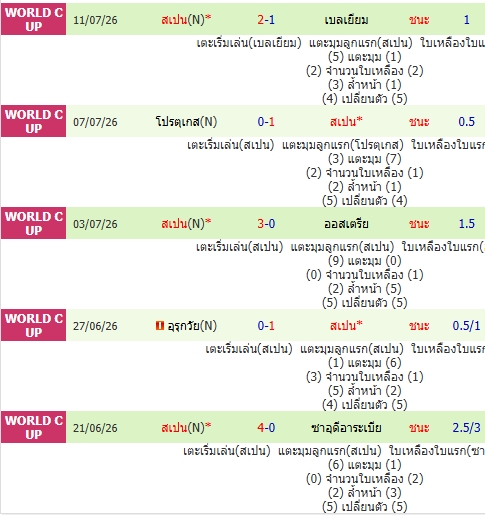Click the WORLD CUP label for 07/07/26 match
The width and height of the screenshot is (485, 515).
tap(34, 121)
